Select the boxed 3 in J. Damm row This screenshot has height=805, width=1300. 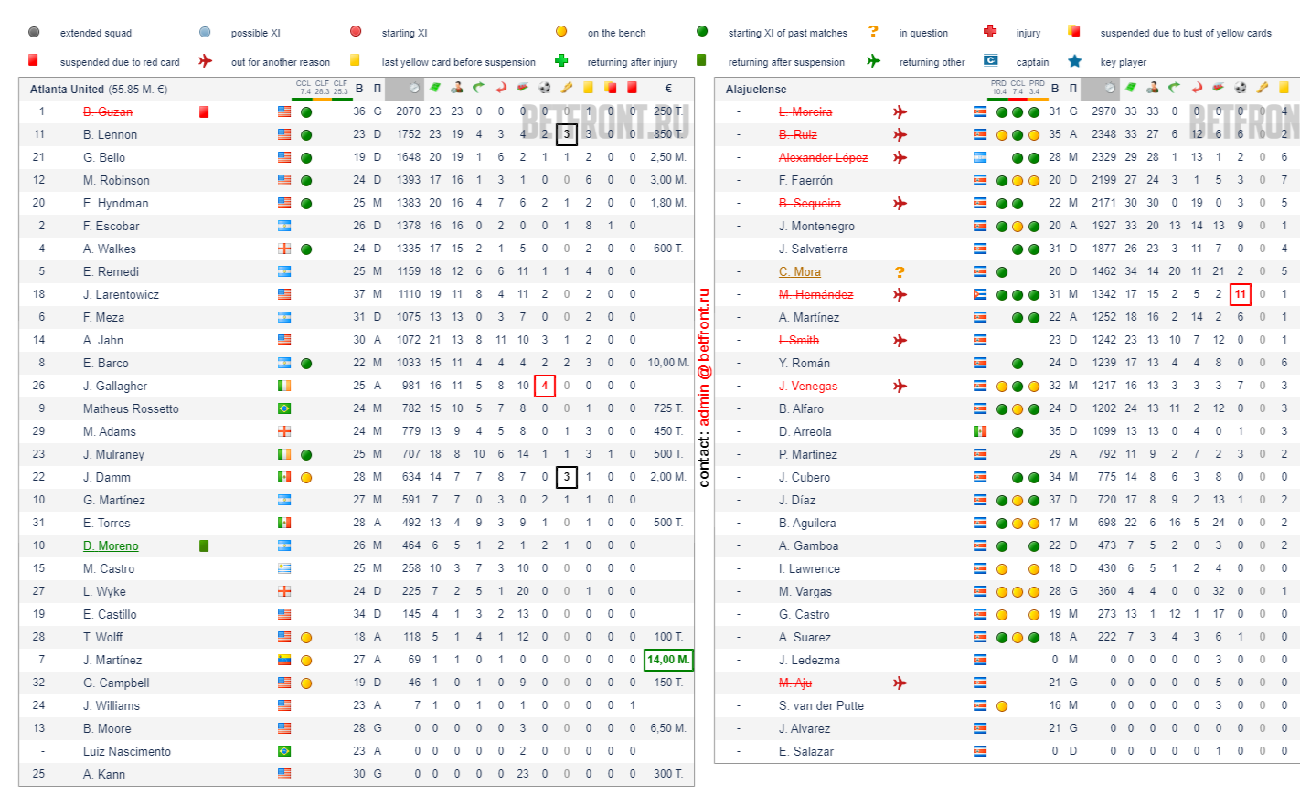566,477
